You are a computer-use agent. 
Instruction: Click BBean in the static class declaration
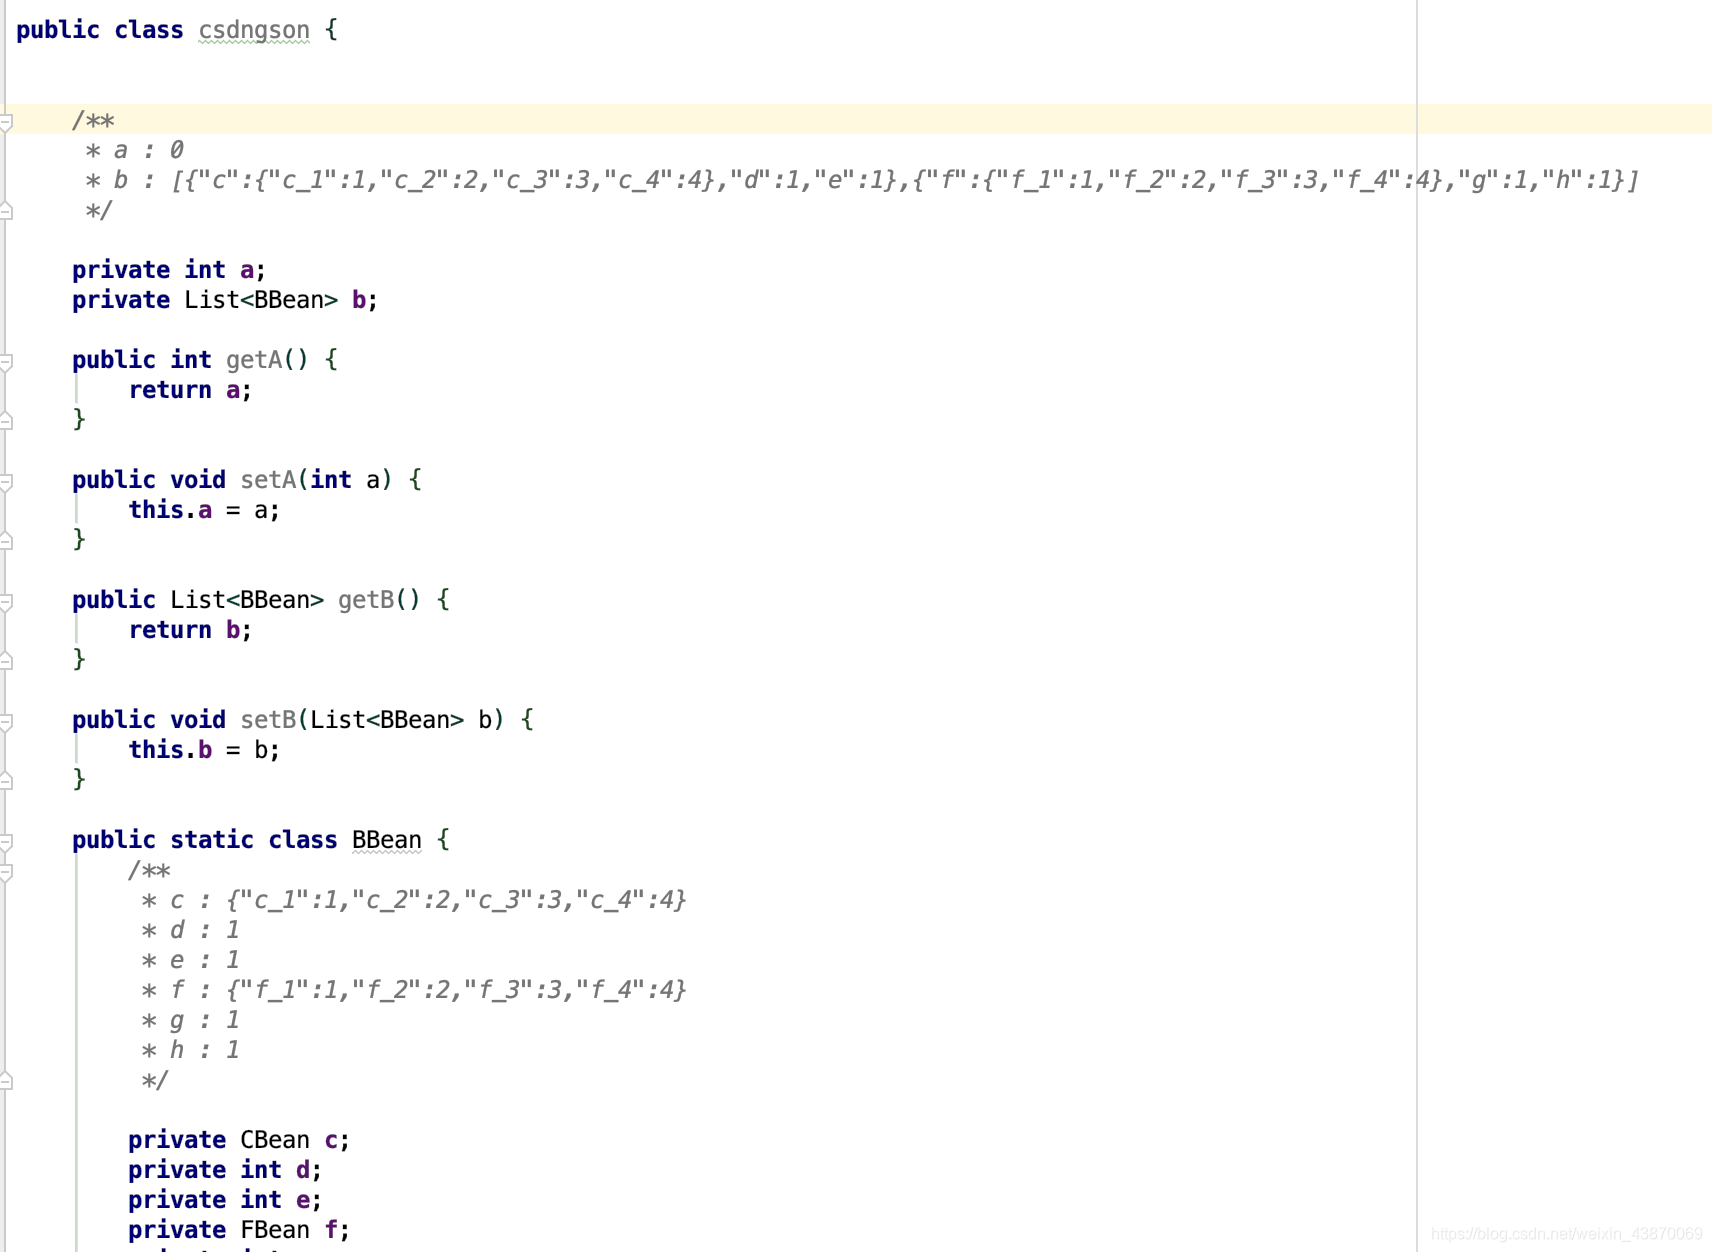point(387,840)
